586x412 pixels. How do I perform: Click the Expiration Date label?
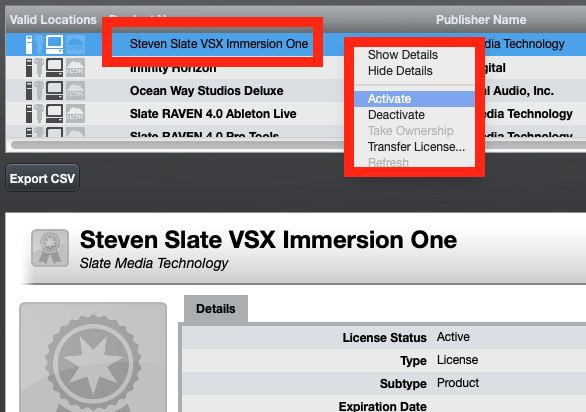382,406
